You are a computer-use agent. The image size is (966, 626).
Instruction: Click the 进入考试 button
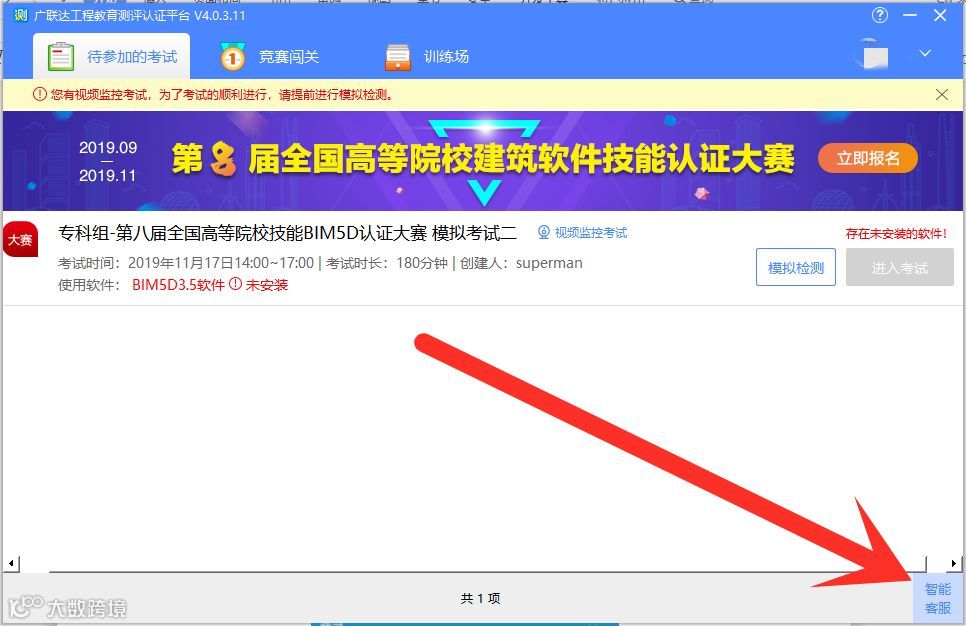coord(899,267)
